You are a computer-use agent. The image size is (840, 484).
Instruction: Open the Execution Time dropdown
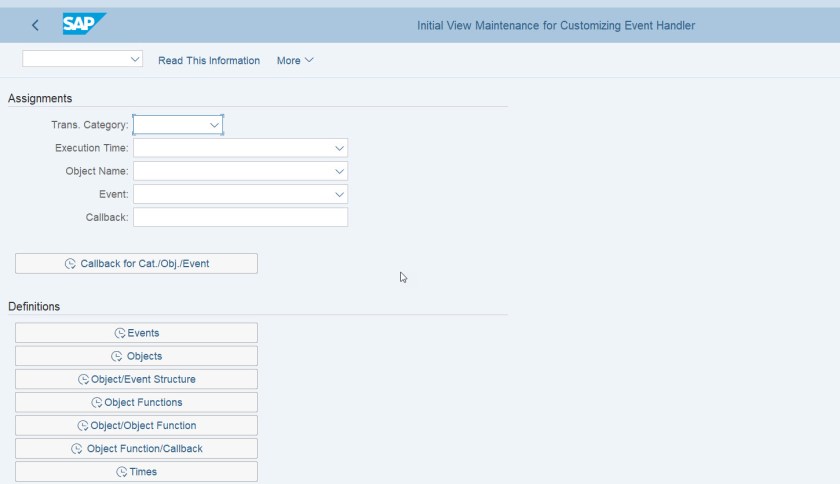click(339, 148)
